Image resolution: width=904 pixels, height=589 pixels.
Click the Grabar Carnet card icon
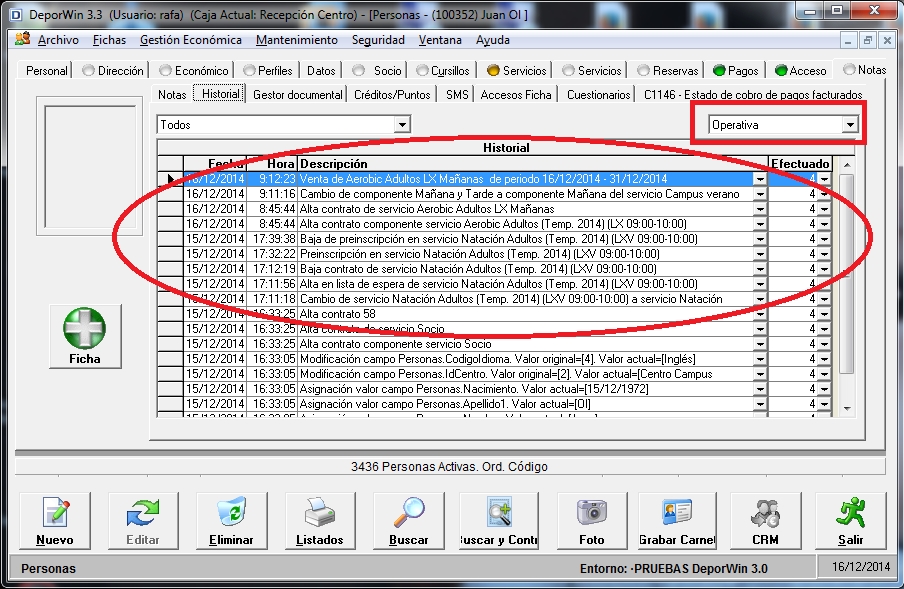pos(677,512)
